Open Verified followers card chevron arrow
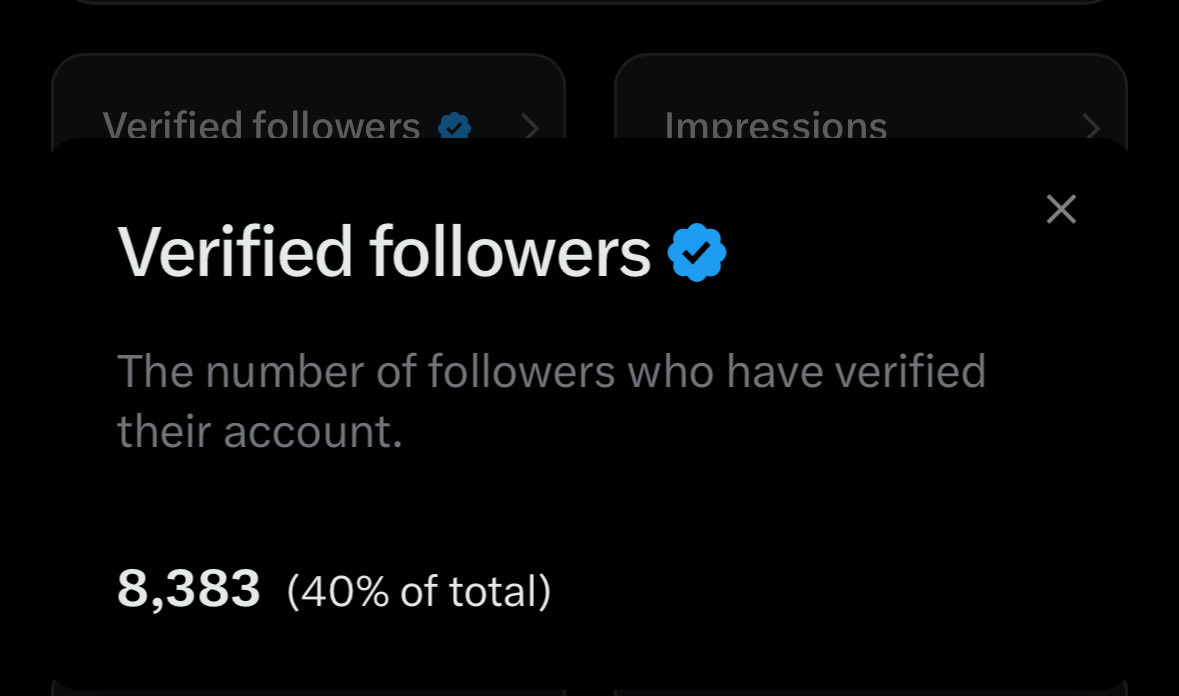The height and width of the screenshot is (696, 1179). point(531,126)
